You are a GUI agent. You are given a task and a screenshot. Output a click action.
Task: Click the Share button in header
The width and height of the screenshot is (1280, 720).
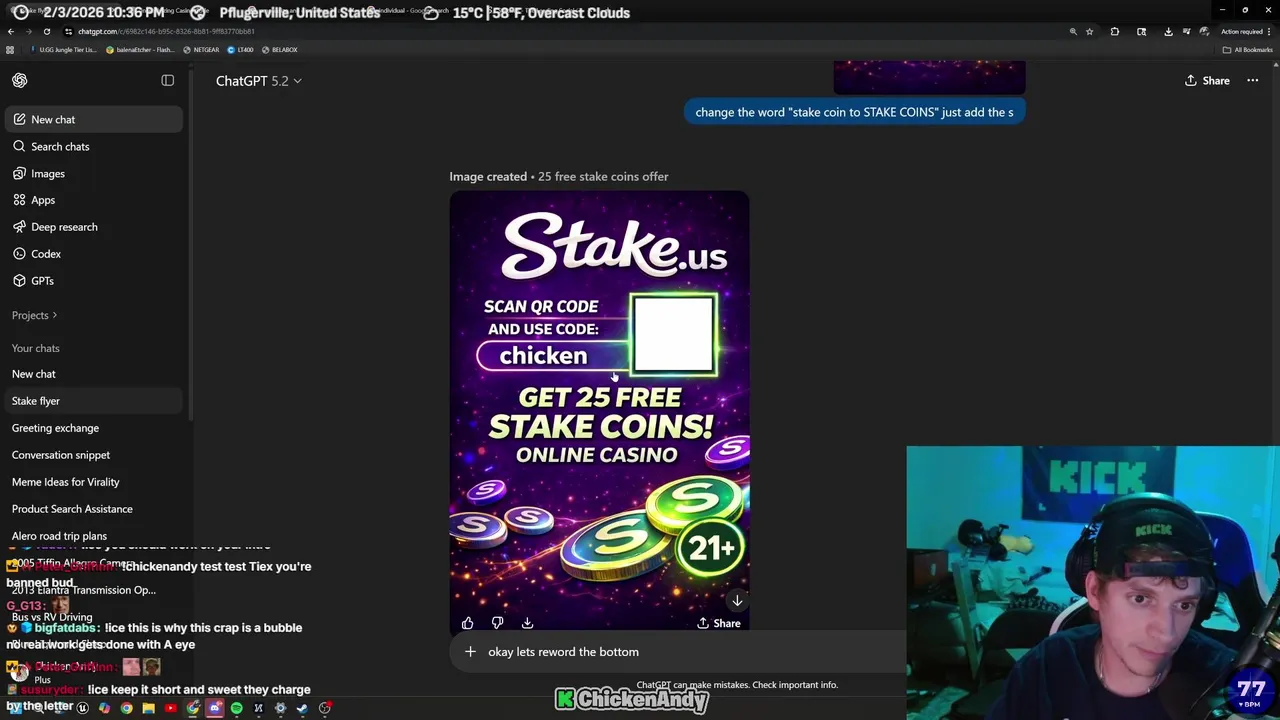(x=1207, y=80)
